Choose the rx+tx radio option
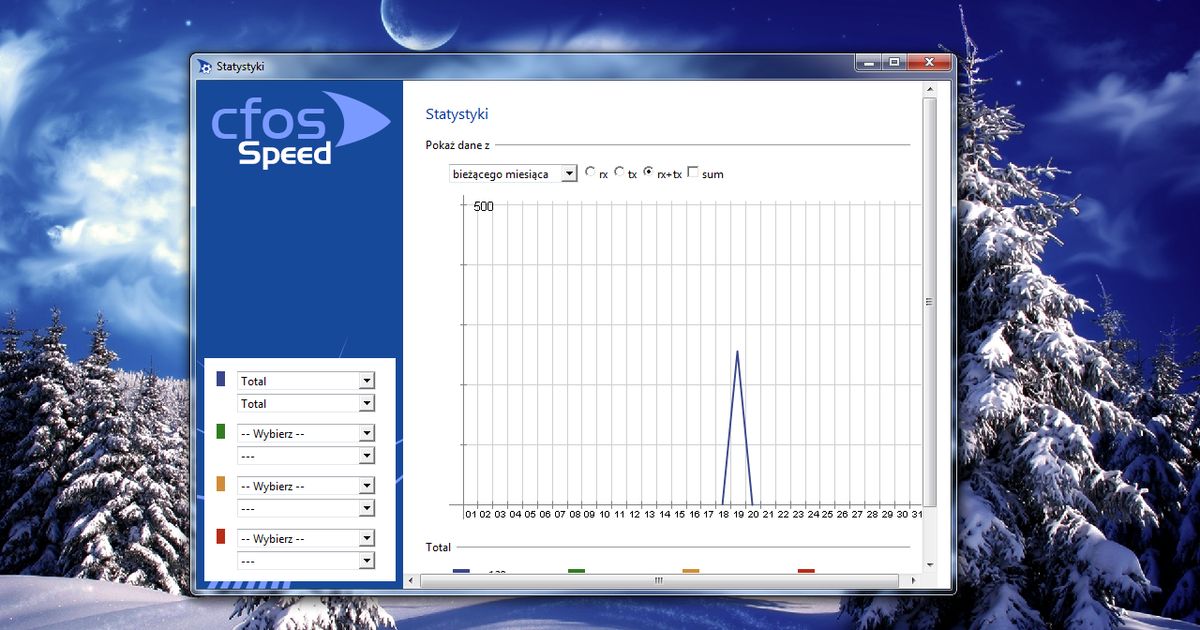 [x=648, y=172]
